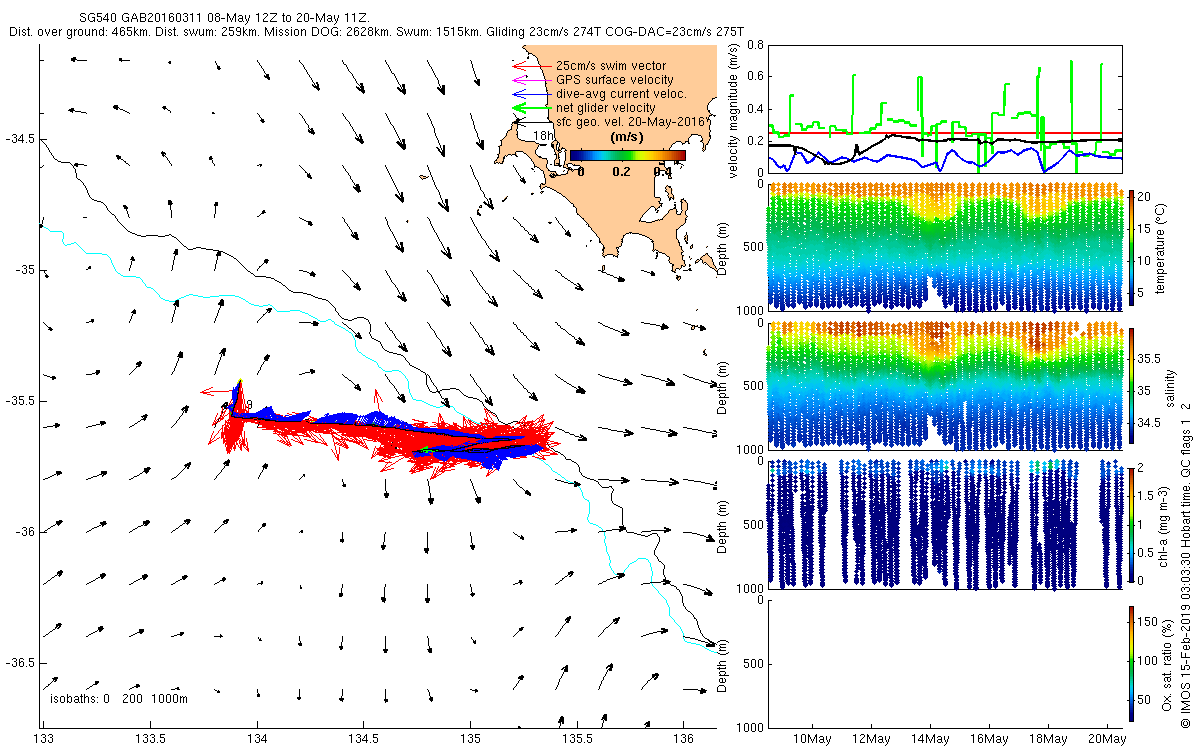Screen dimensions: 1200x750
Task: Click the title 'SG540 GAB20160311 08-May 12Z to 20-May 11Z.'
Action: click(224, 18)
